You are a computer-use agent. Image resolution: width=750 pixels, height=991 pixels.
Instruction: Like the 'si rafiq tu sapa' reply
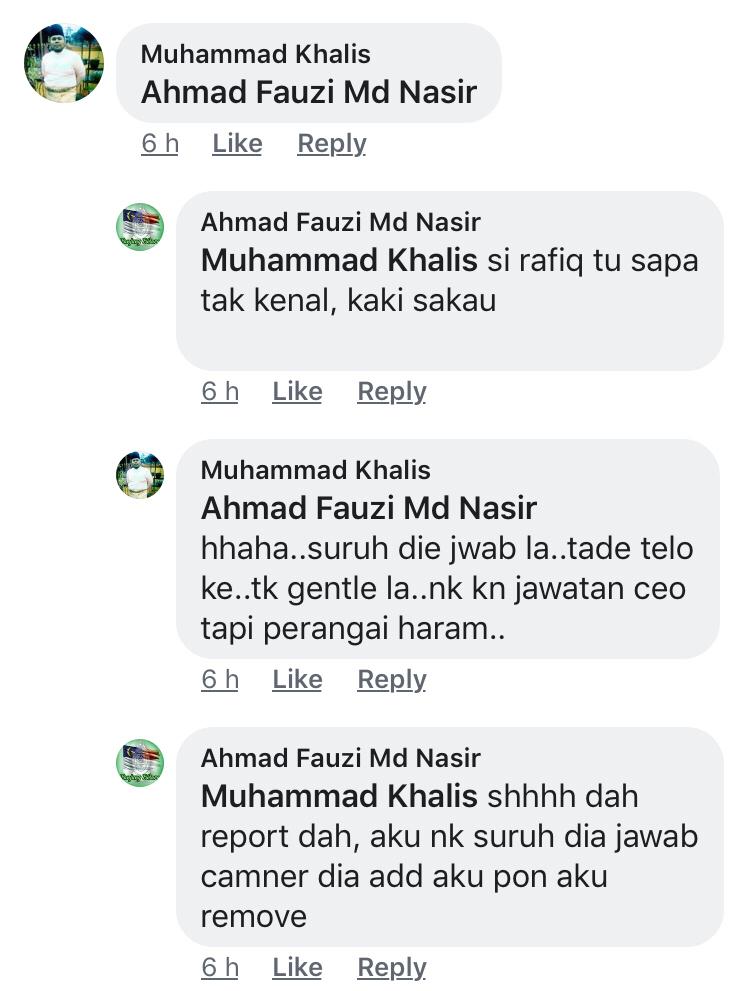click(x=297, y=392)
